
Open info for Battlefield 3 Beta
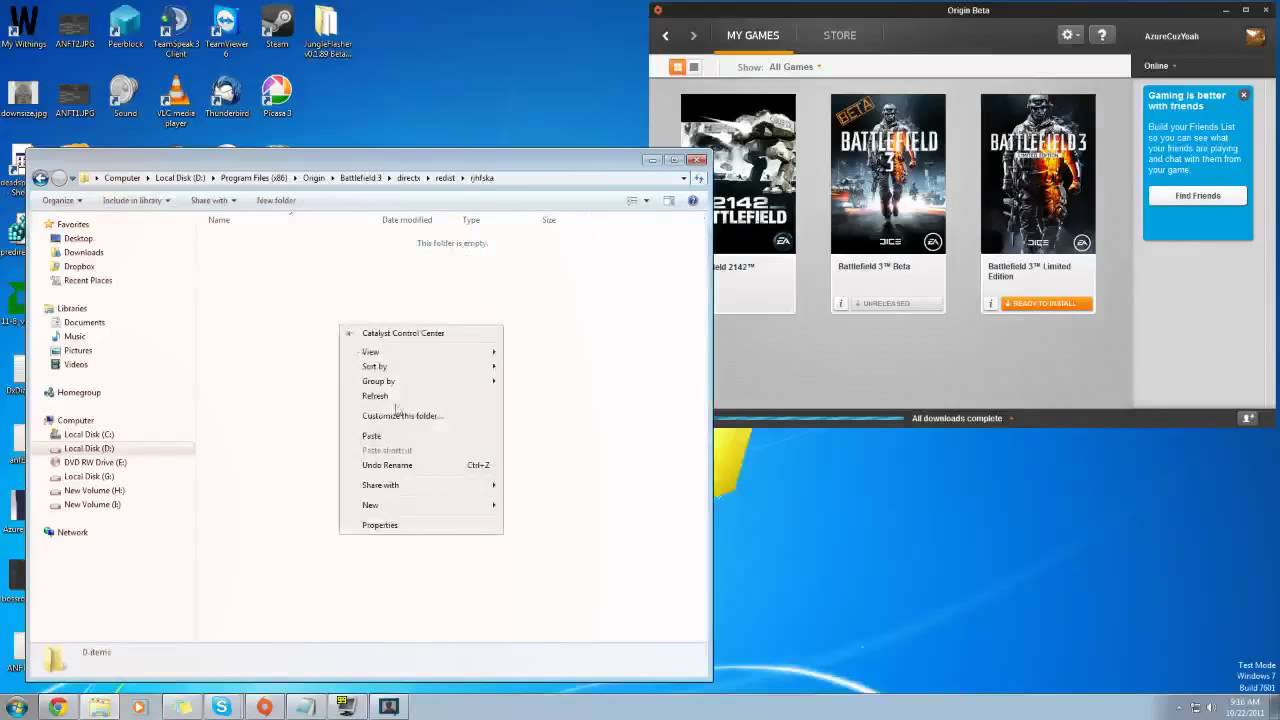coord(840,303)
